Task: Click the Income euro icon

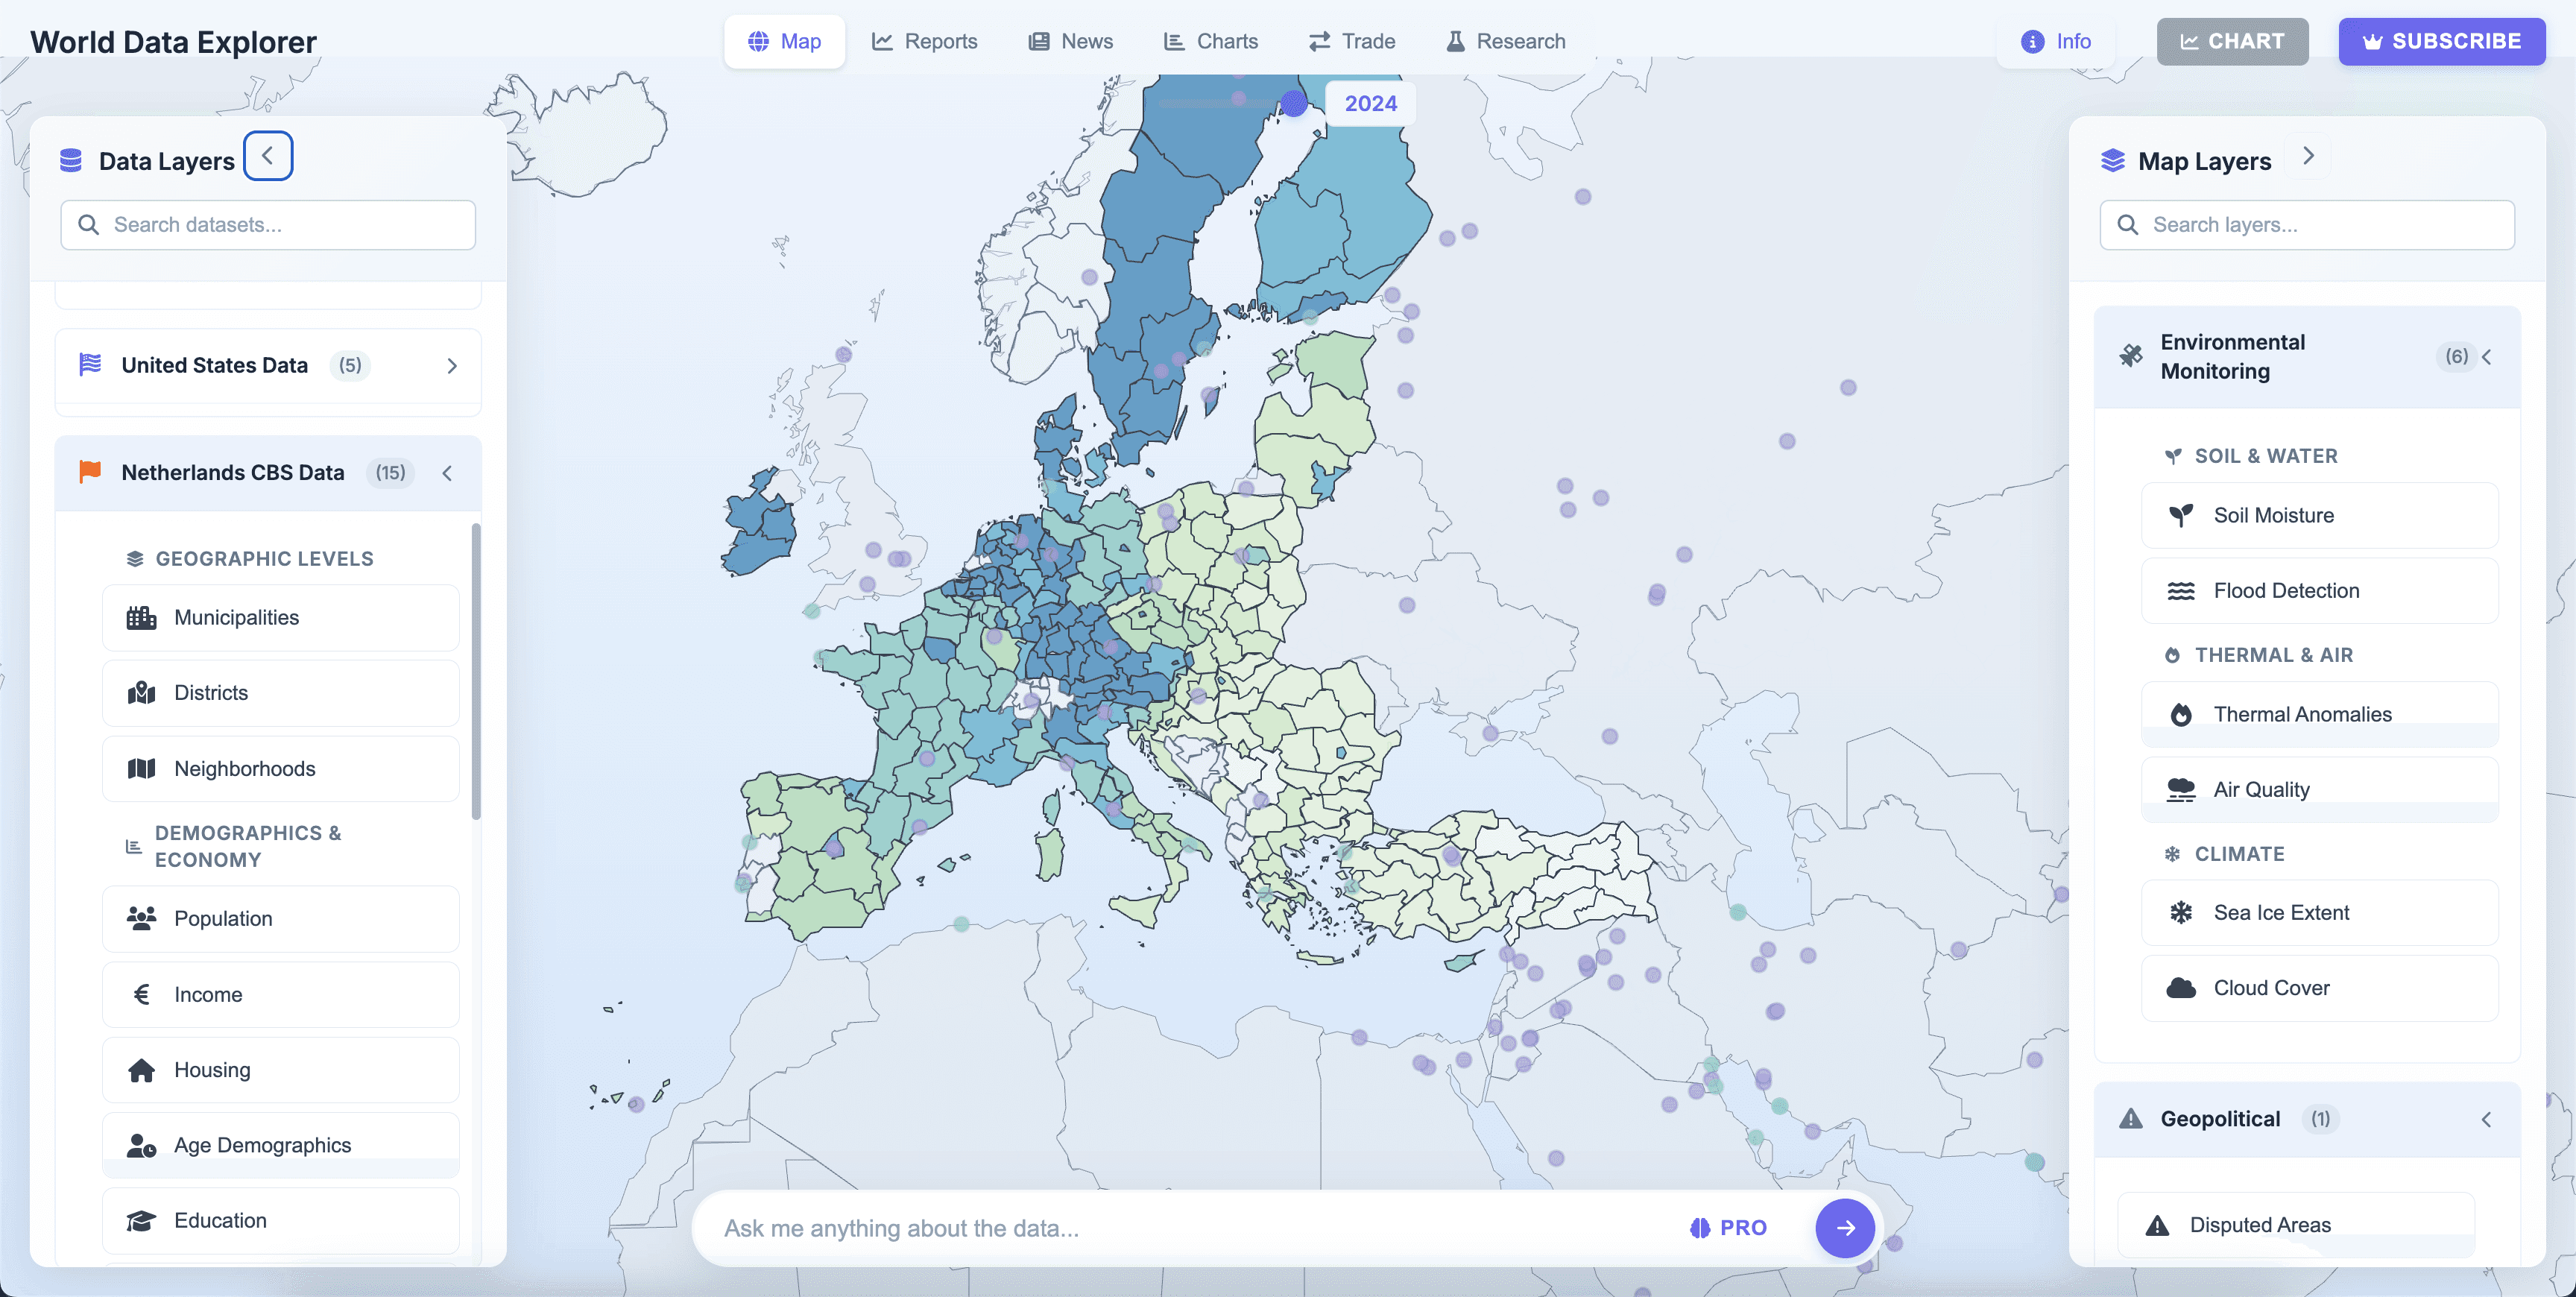Action: (x=141, y=994)
